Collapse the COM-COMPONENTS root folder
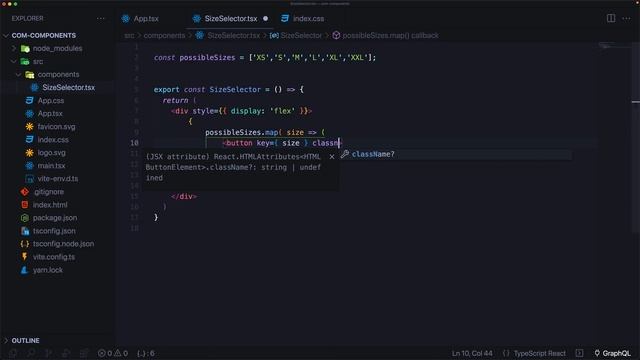 [6, 36]
